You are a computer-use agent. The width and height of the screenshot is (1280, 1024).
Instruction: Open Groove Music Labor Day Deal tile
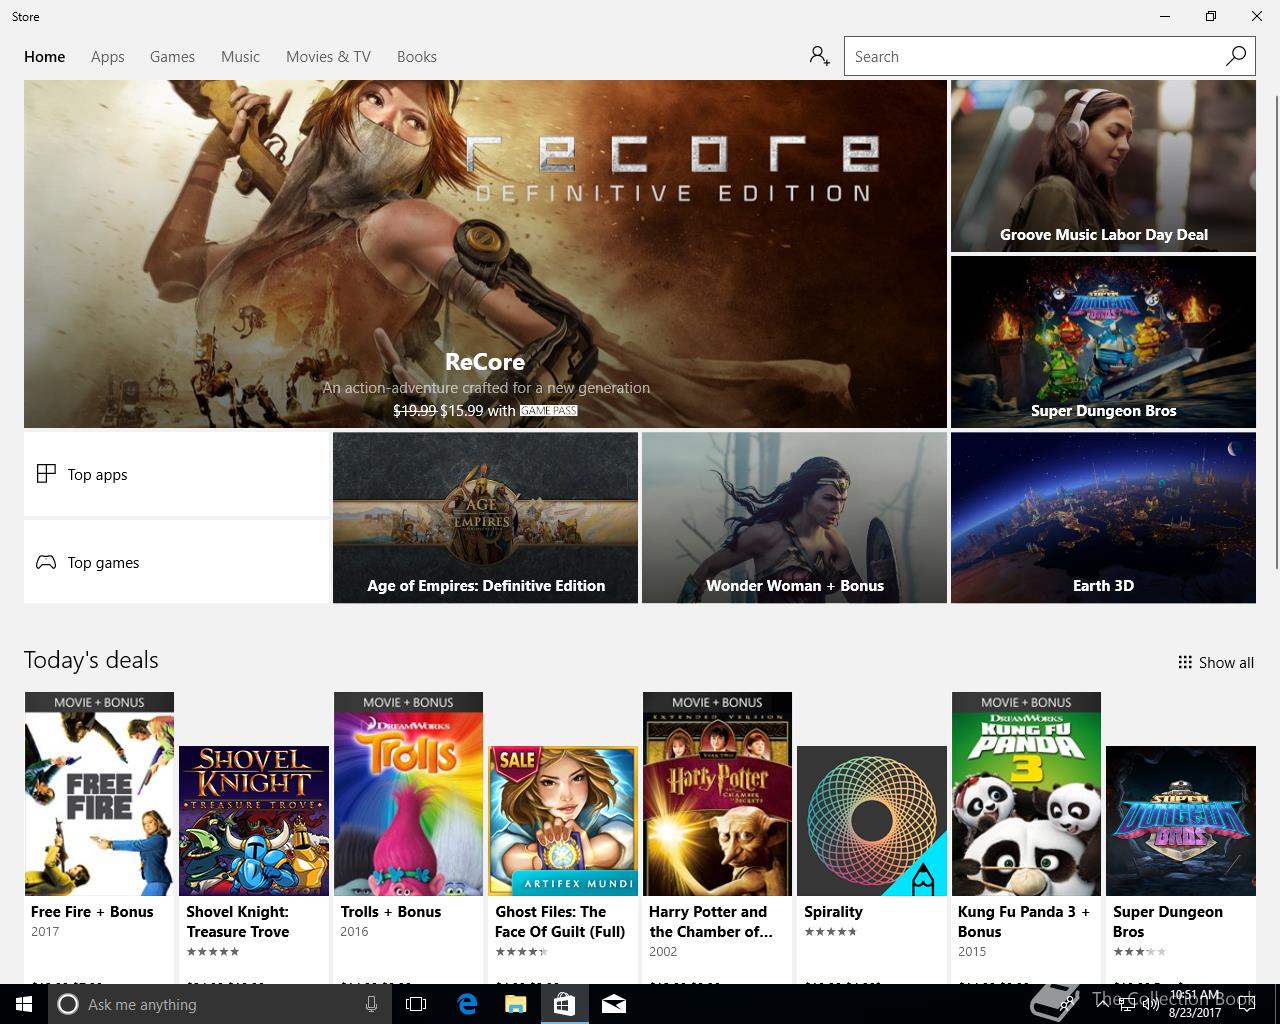[x=1103, y=166]
